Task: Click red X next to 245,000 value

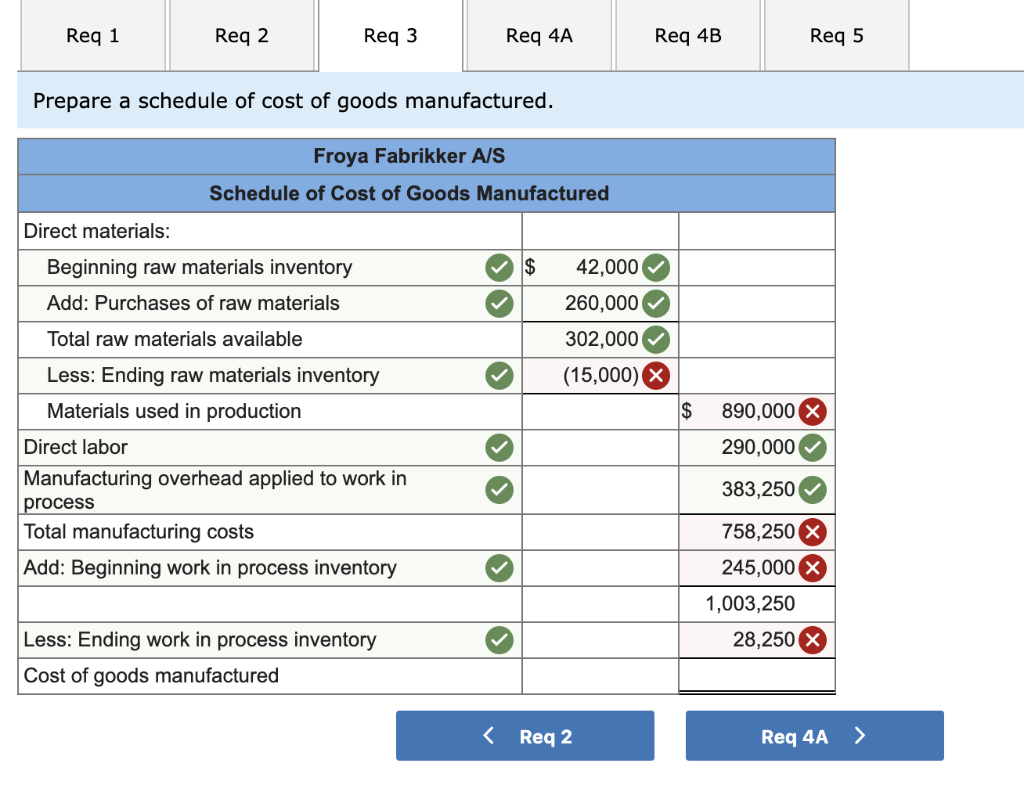Action: coord(813,568)
